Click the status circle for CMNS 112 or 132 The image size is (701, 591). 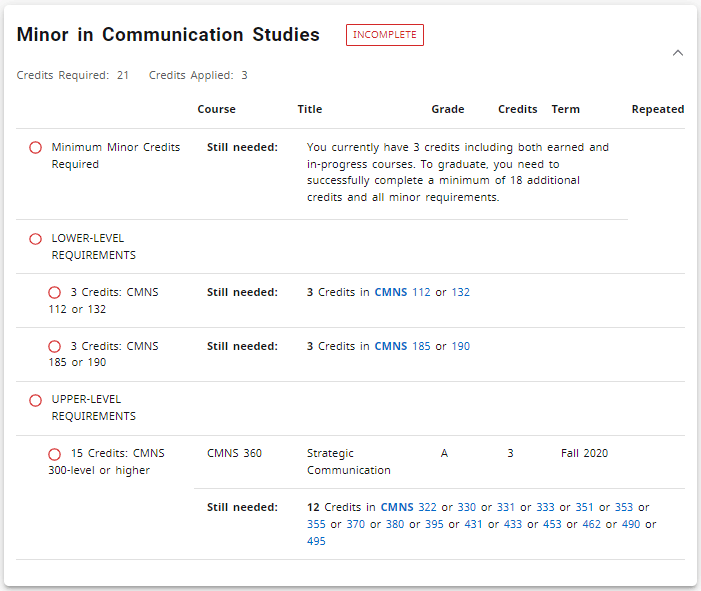coord(55,293)
